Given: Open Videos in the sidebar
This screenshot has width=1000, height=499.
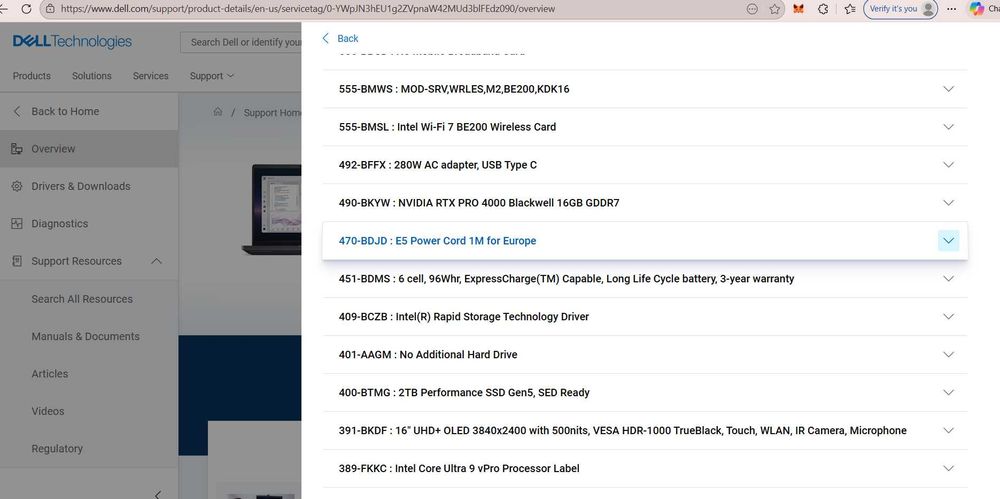Looking at the screenshot, I should coord(48,411).
